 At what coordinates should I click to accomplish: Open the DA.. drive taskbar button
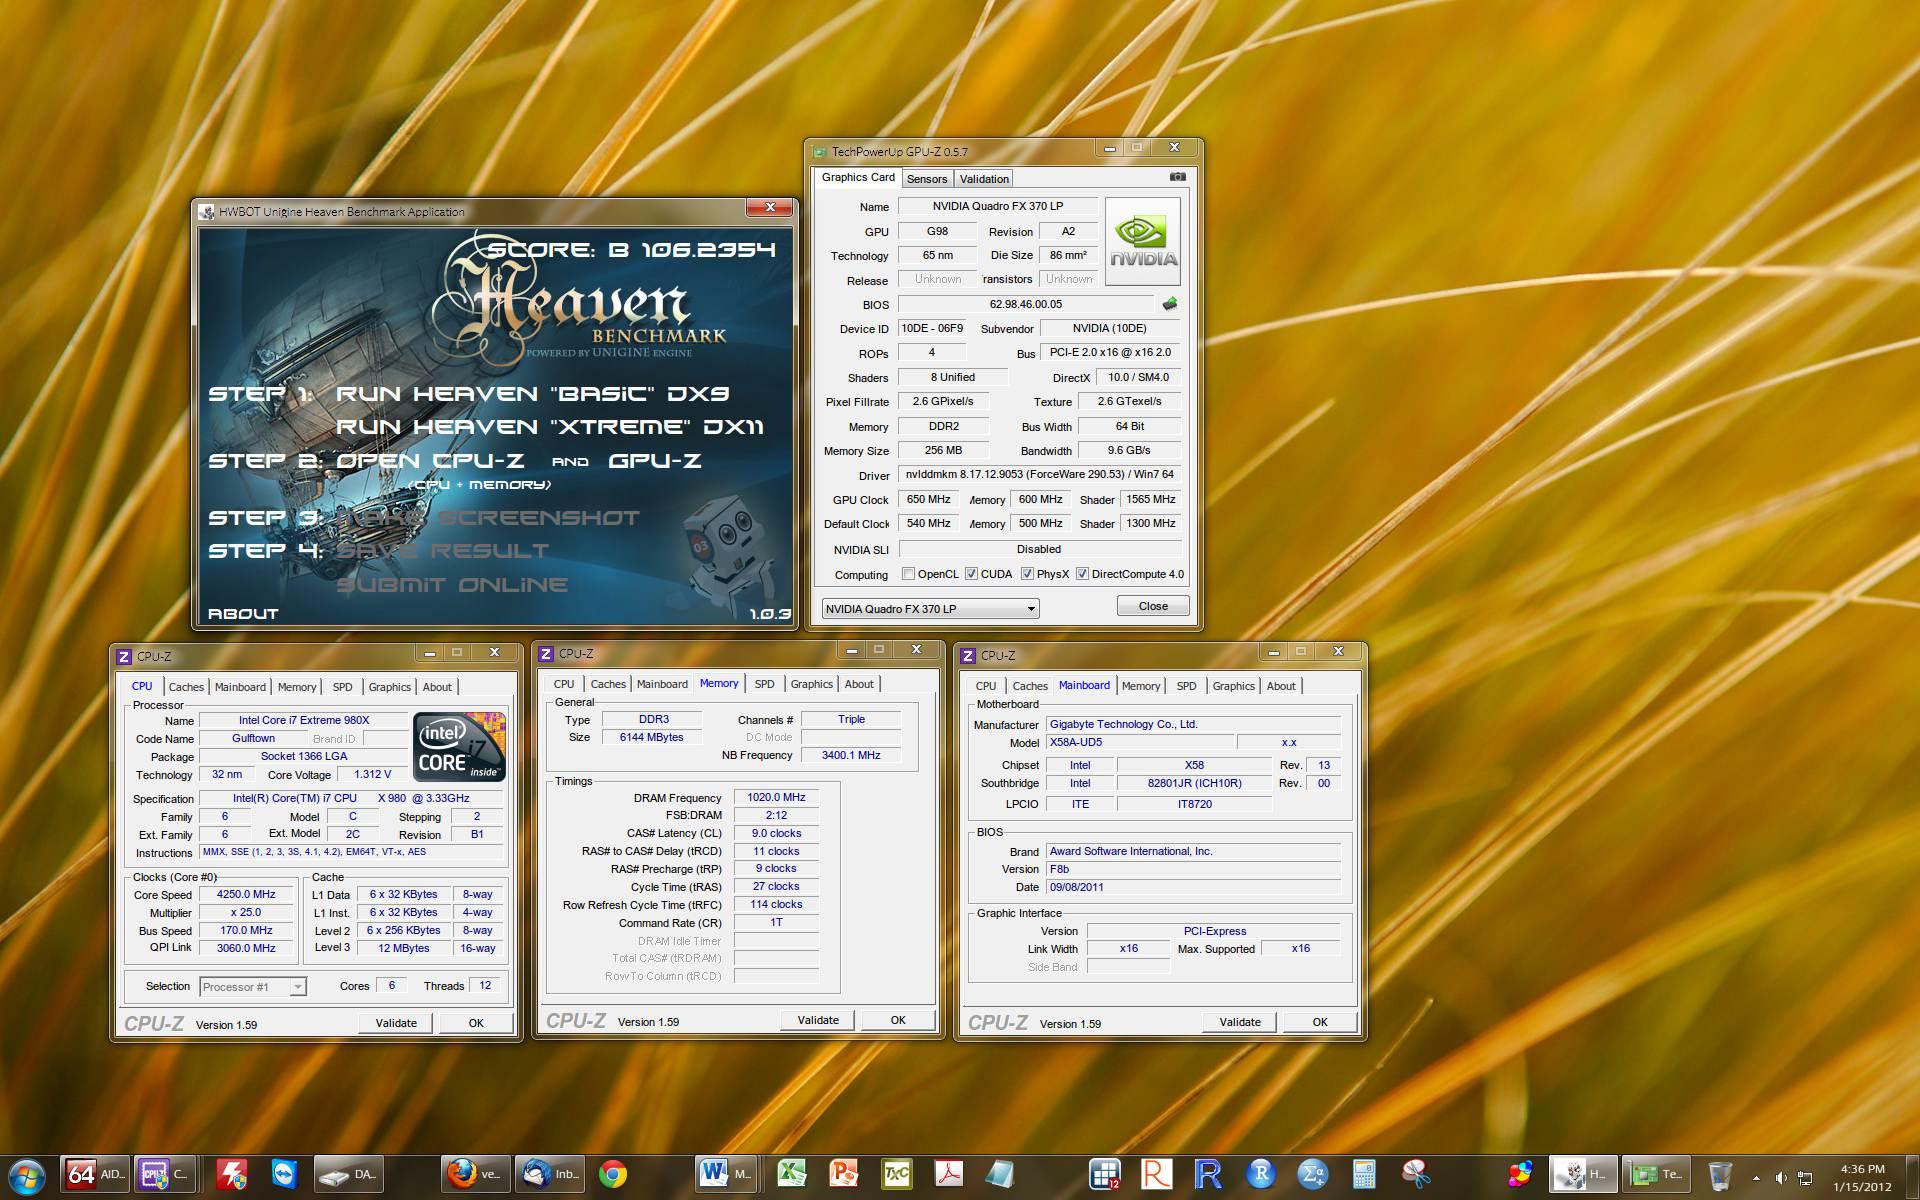pos(349,1174)
